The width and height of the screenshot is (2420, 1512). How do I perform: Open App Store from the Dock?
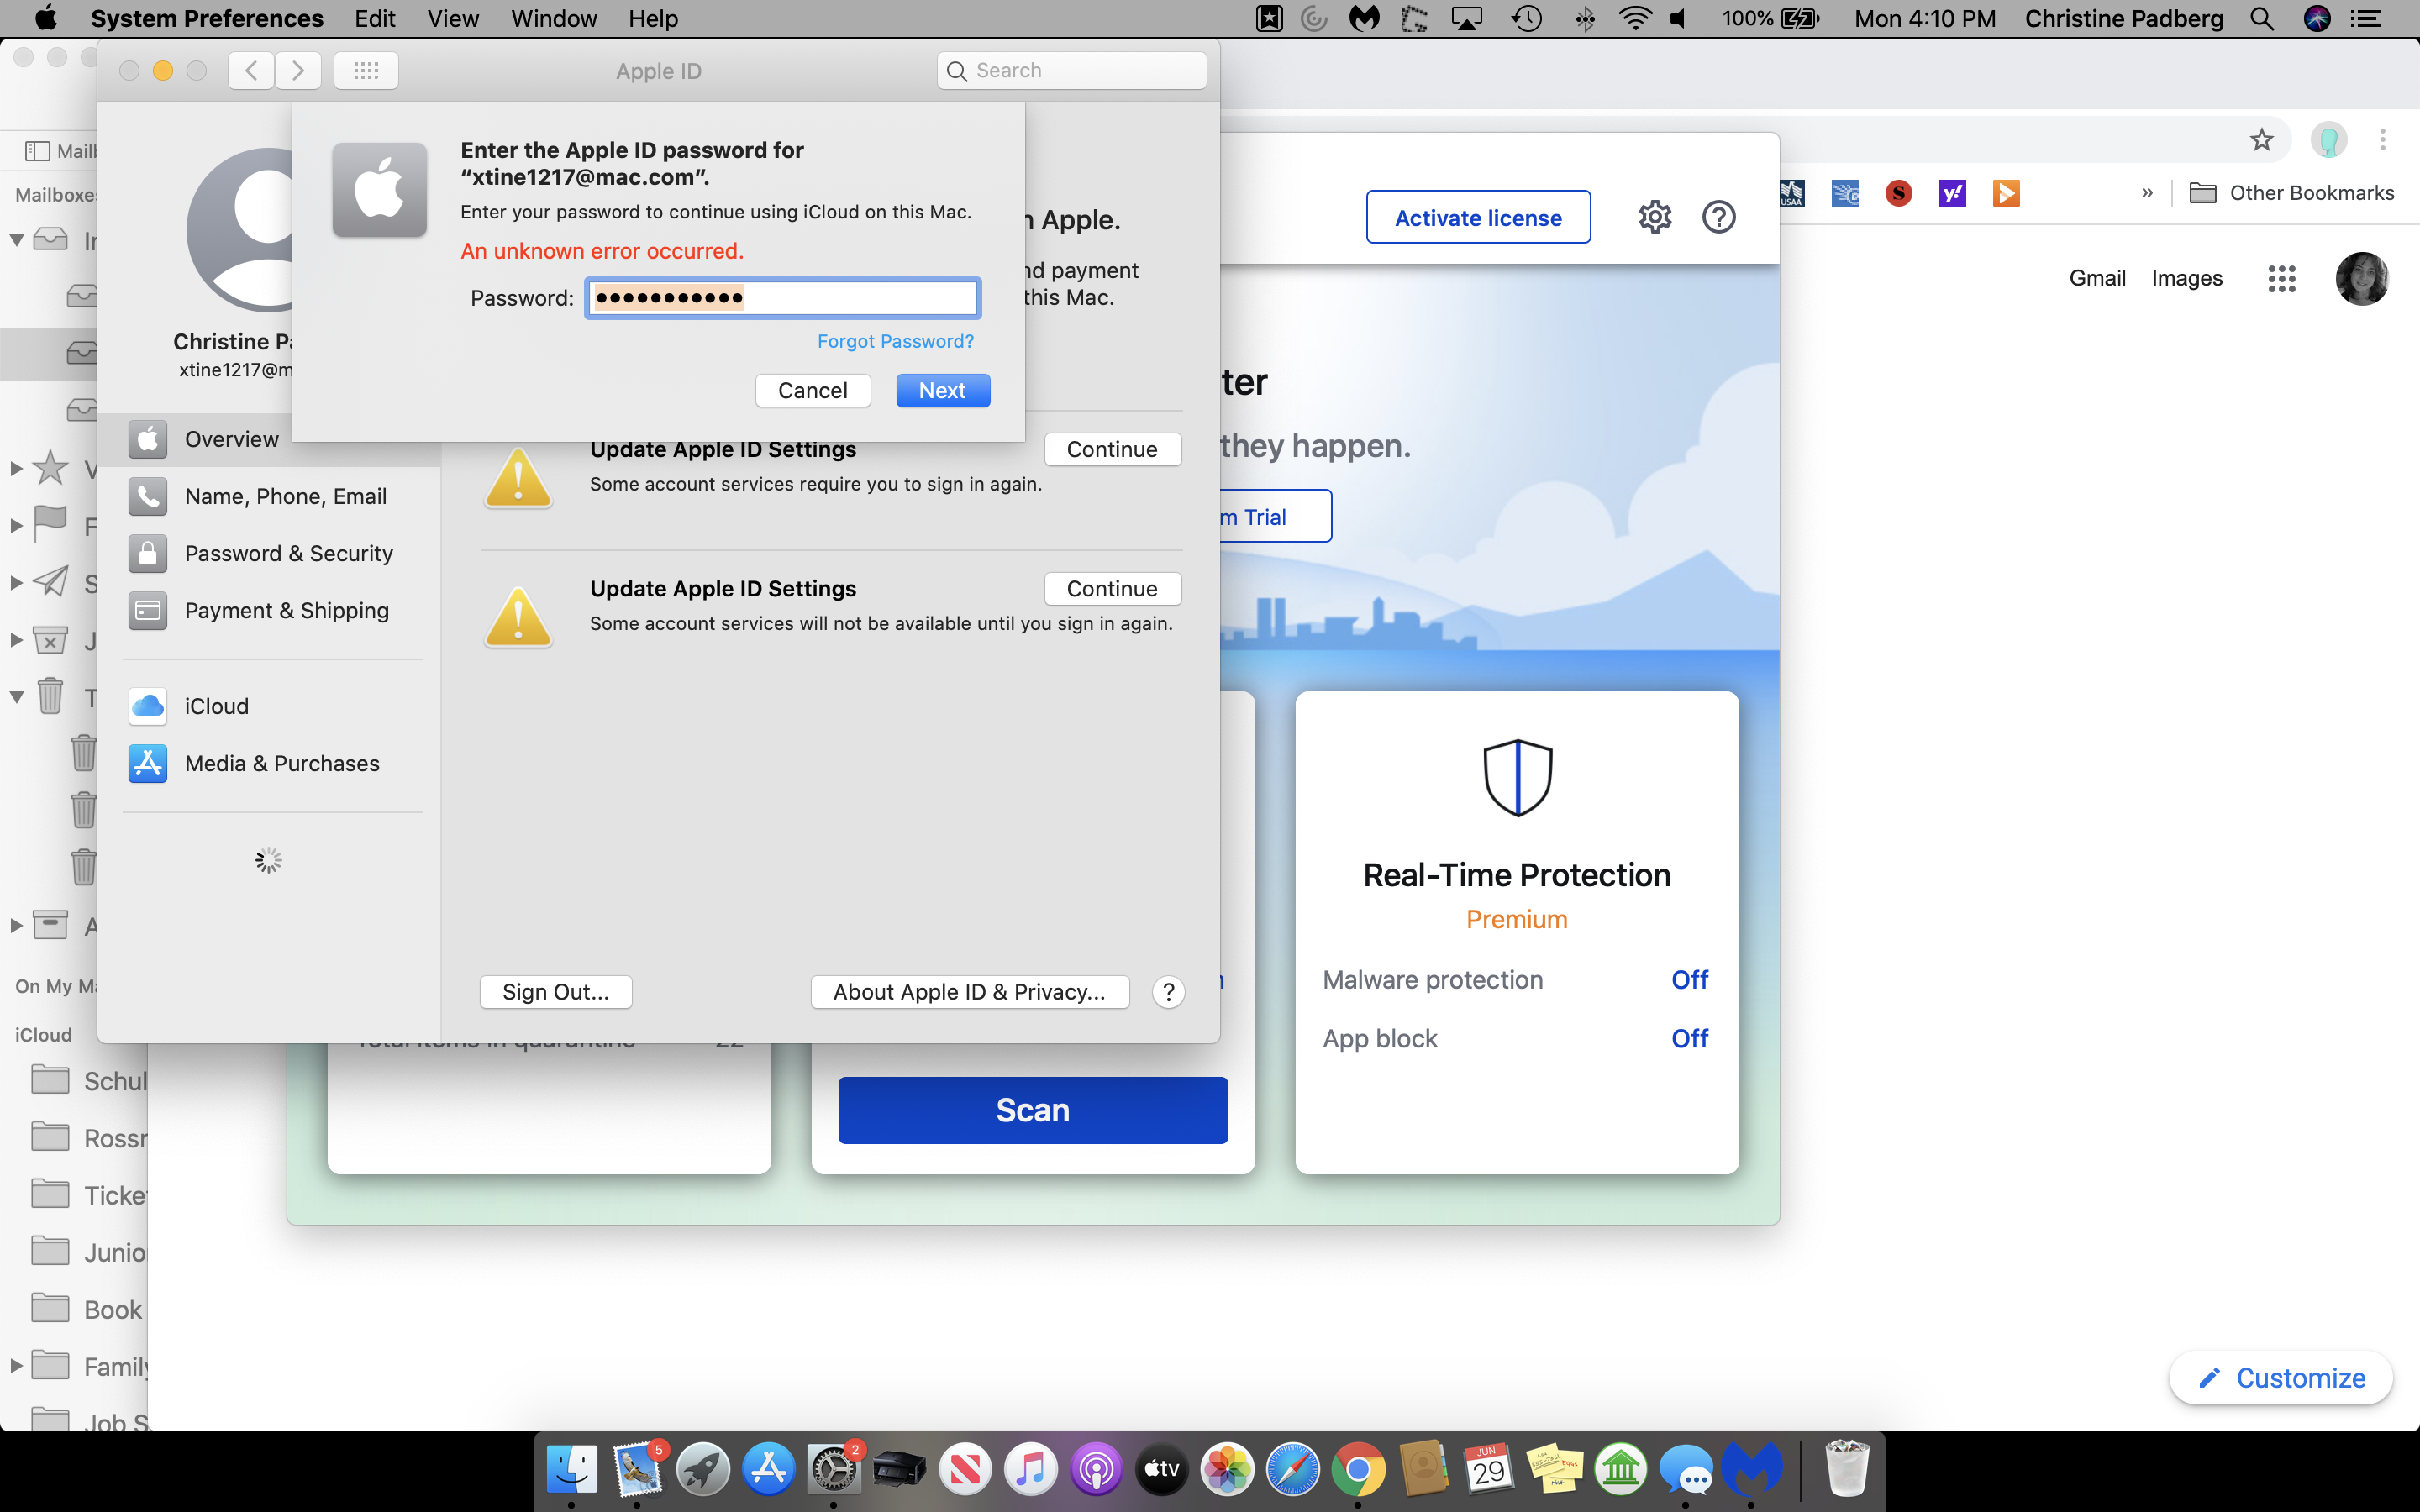coord(768,1469)
